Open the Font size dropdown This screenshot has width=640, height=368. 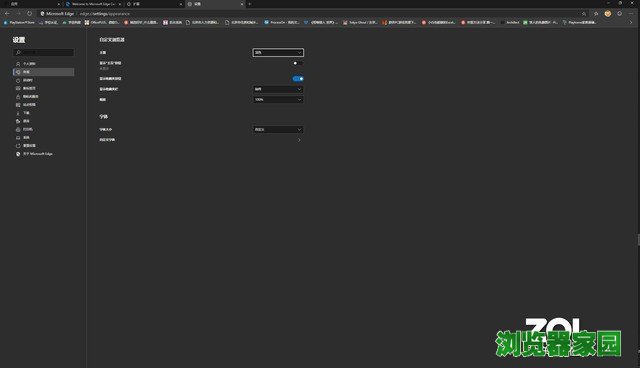point(278,129)
